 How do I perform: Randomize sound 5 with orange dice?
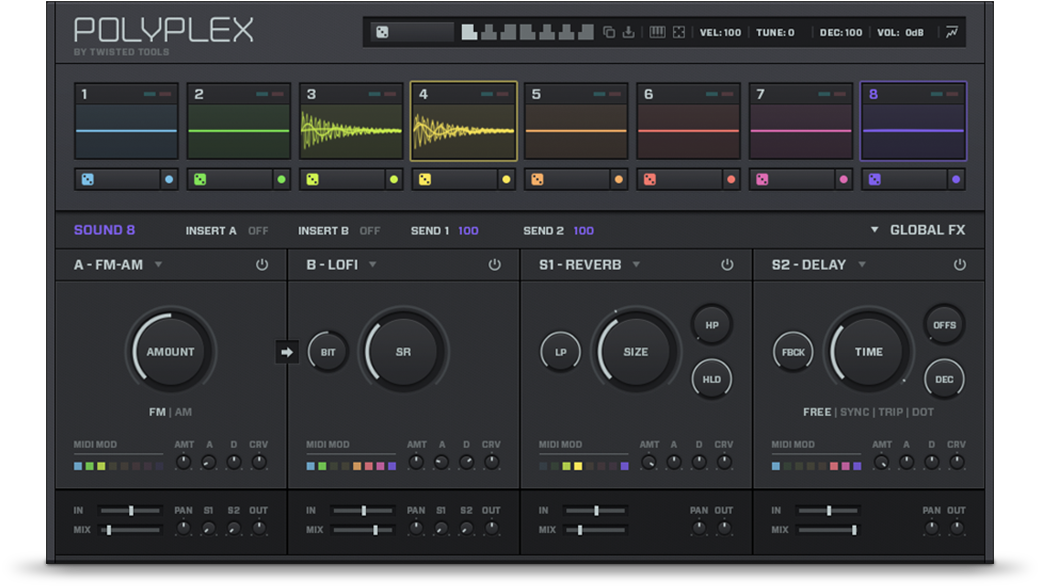click(537, 179)
